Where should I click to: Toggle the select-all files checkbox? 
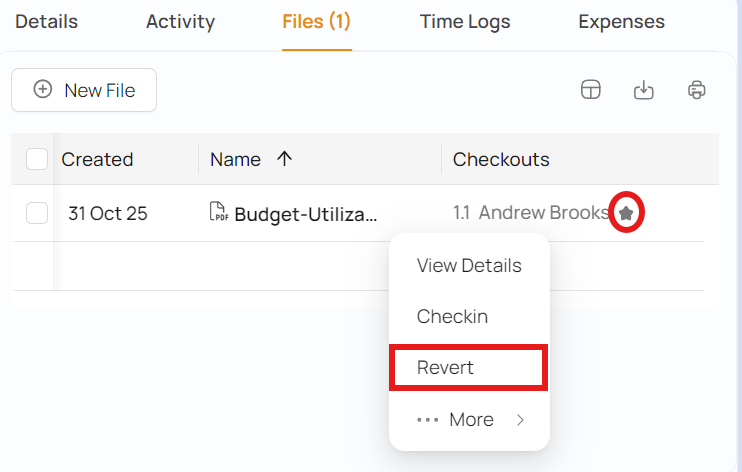coord(37,159)
